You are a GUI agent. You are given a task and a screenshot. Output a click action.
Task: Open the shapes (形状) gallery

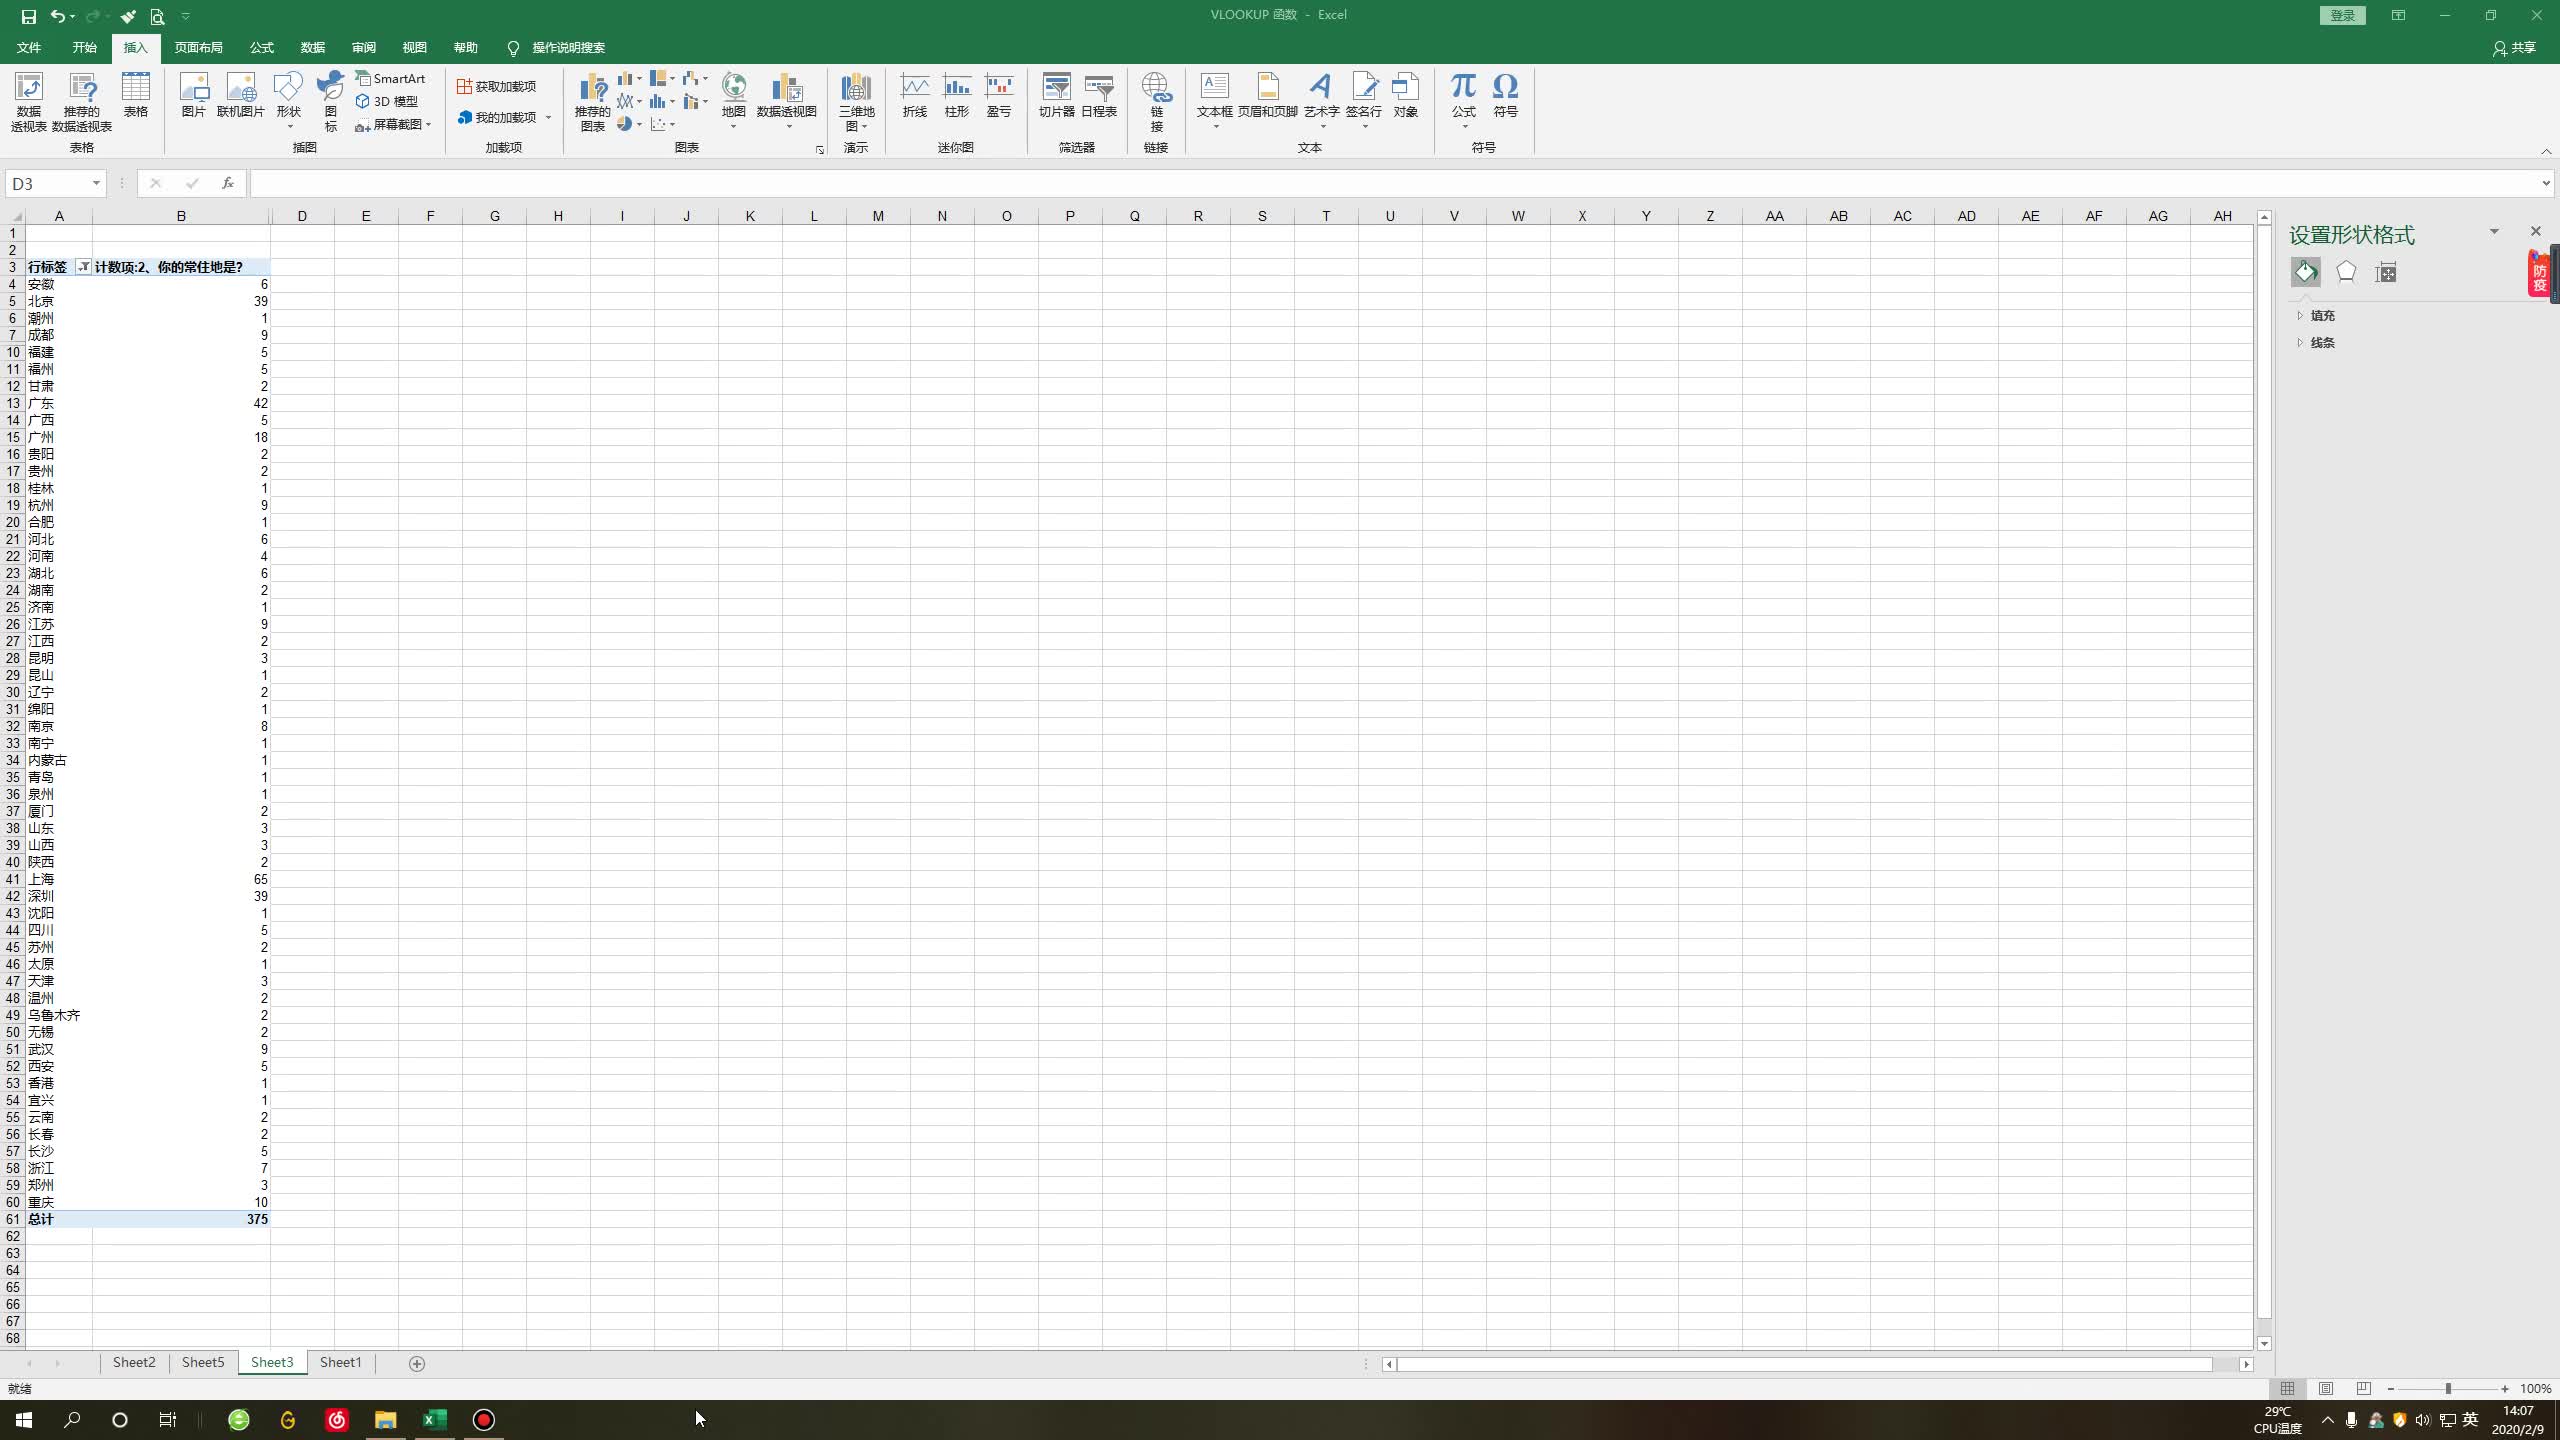289,100
